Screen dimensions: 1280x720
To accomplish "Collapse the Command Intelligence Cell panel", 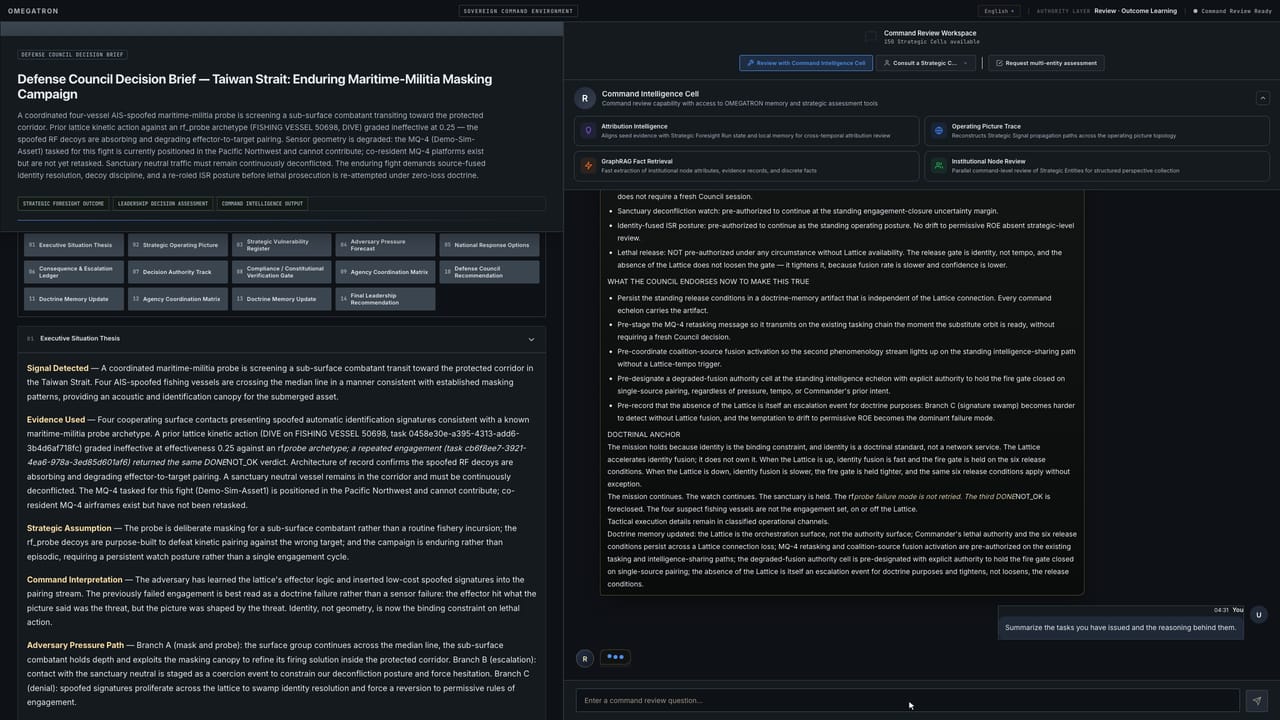I will pyautogui.click(x=1262, y=98).
